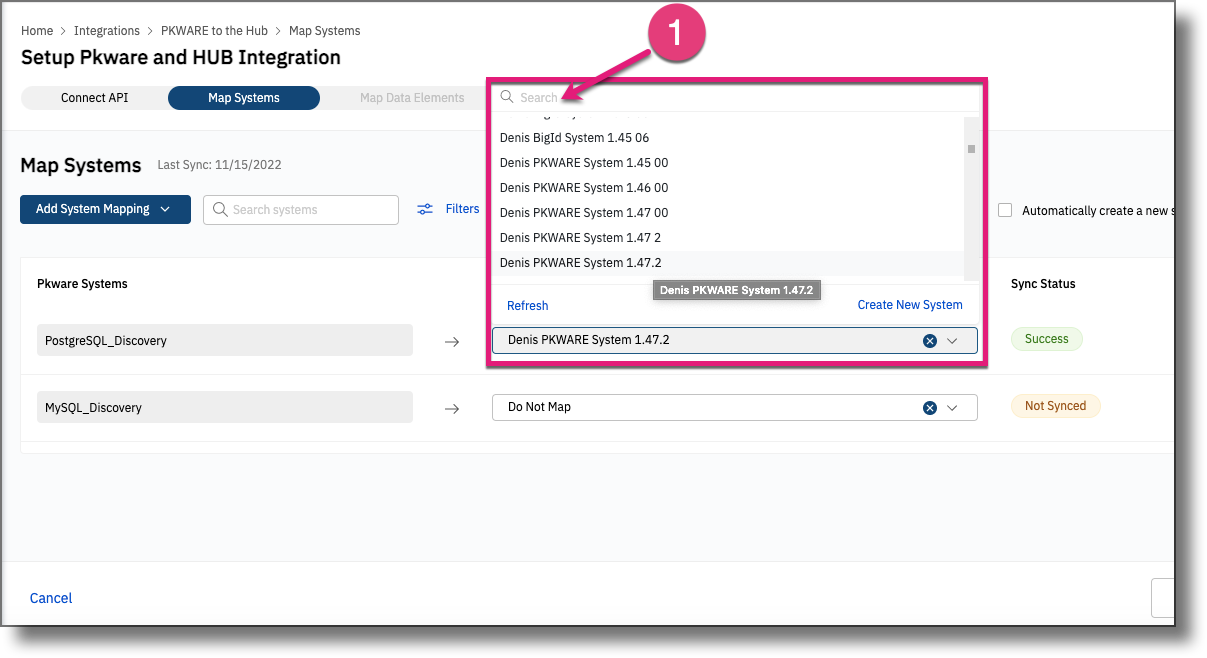Navigate to the Integrations breadcrumb
Image resolution: width=1207 pixels, height=658 pixels.
[106, 30]
